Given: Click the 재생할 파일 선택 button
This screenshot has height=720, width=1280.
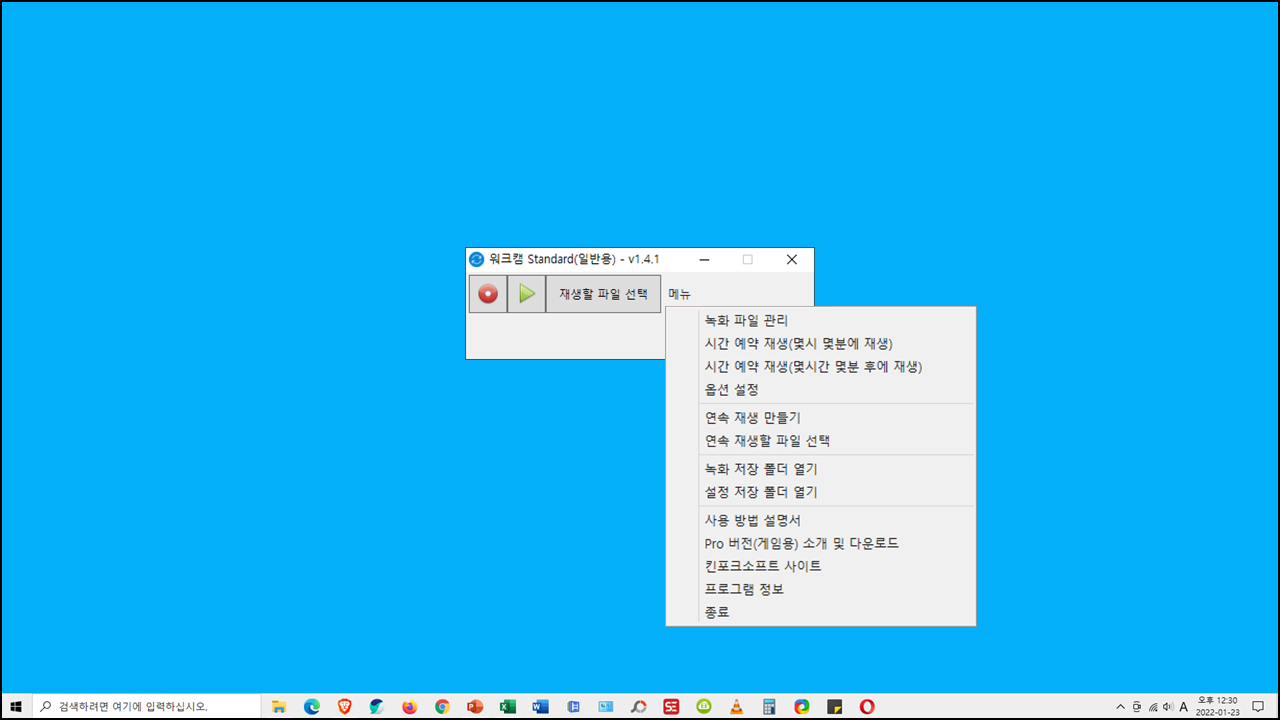Looking at the screenshot, I should pos(603,294).
